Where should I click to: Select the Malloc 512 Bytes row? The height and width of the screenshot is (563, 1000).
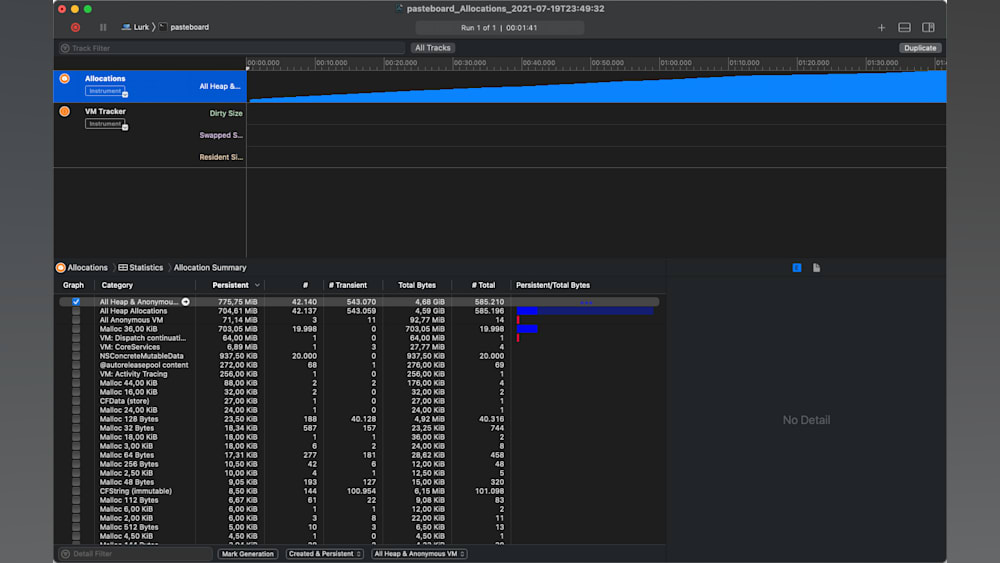[359, 527]
